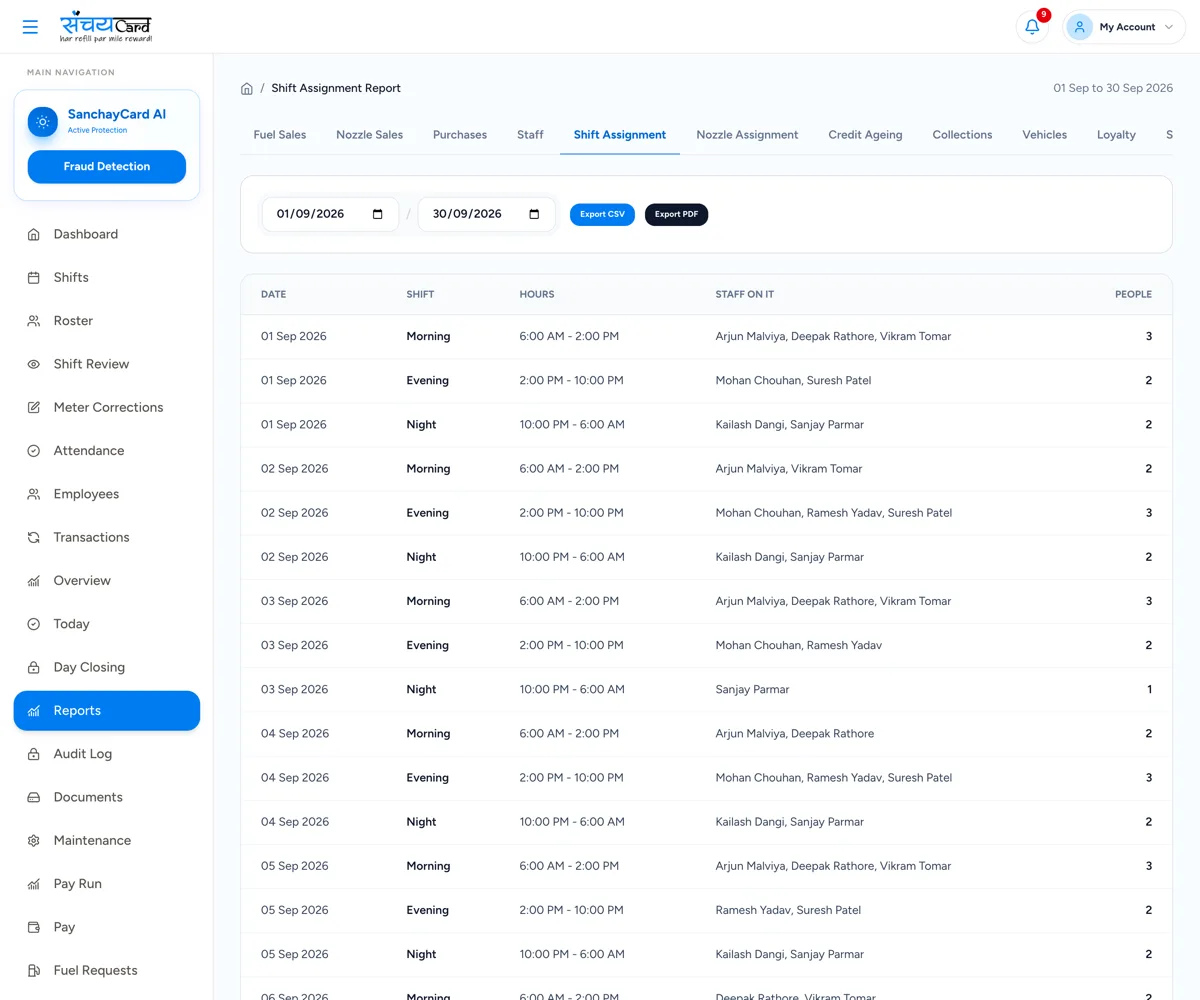
Task: Open Meter Corrections from the sidebar
Action: point(107,407)
